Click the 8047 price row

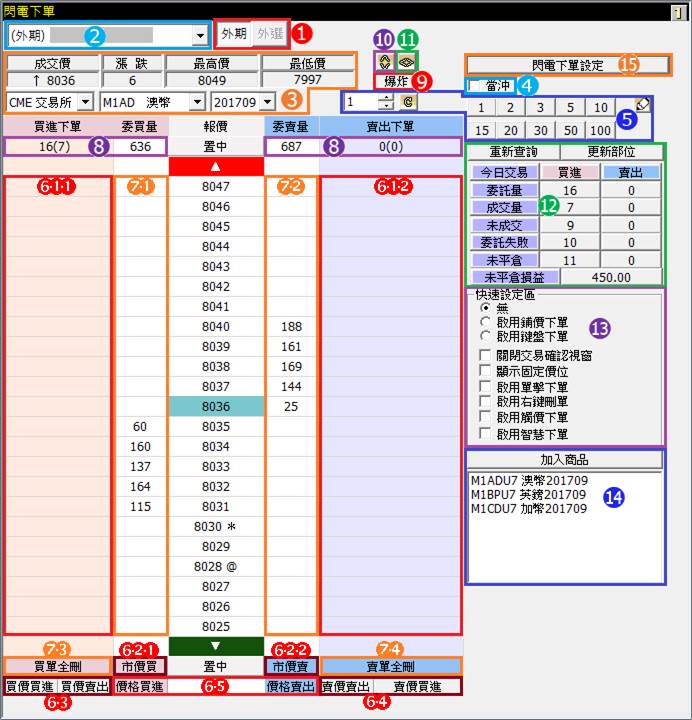tap(216, 186)
